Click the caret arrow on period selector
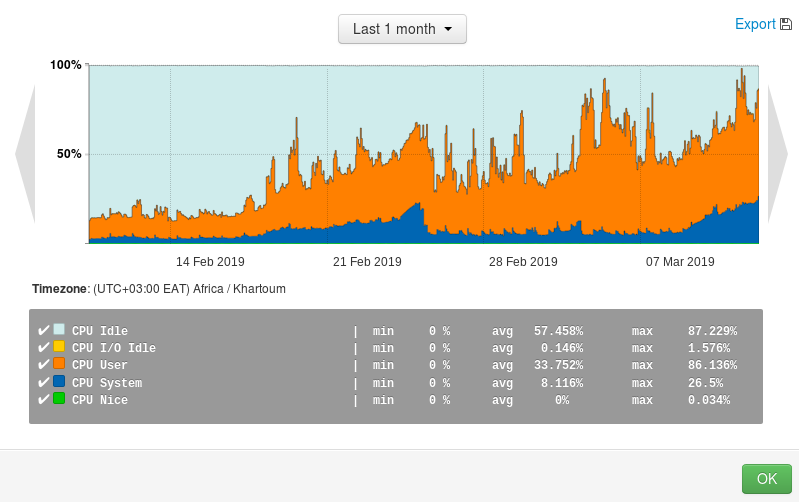The height and width of the screenshot is (502, 799). point(448,30)
